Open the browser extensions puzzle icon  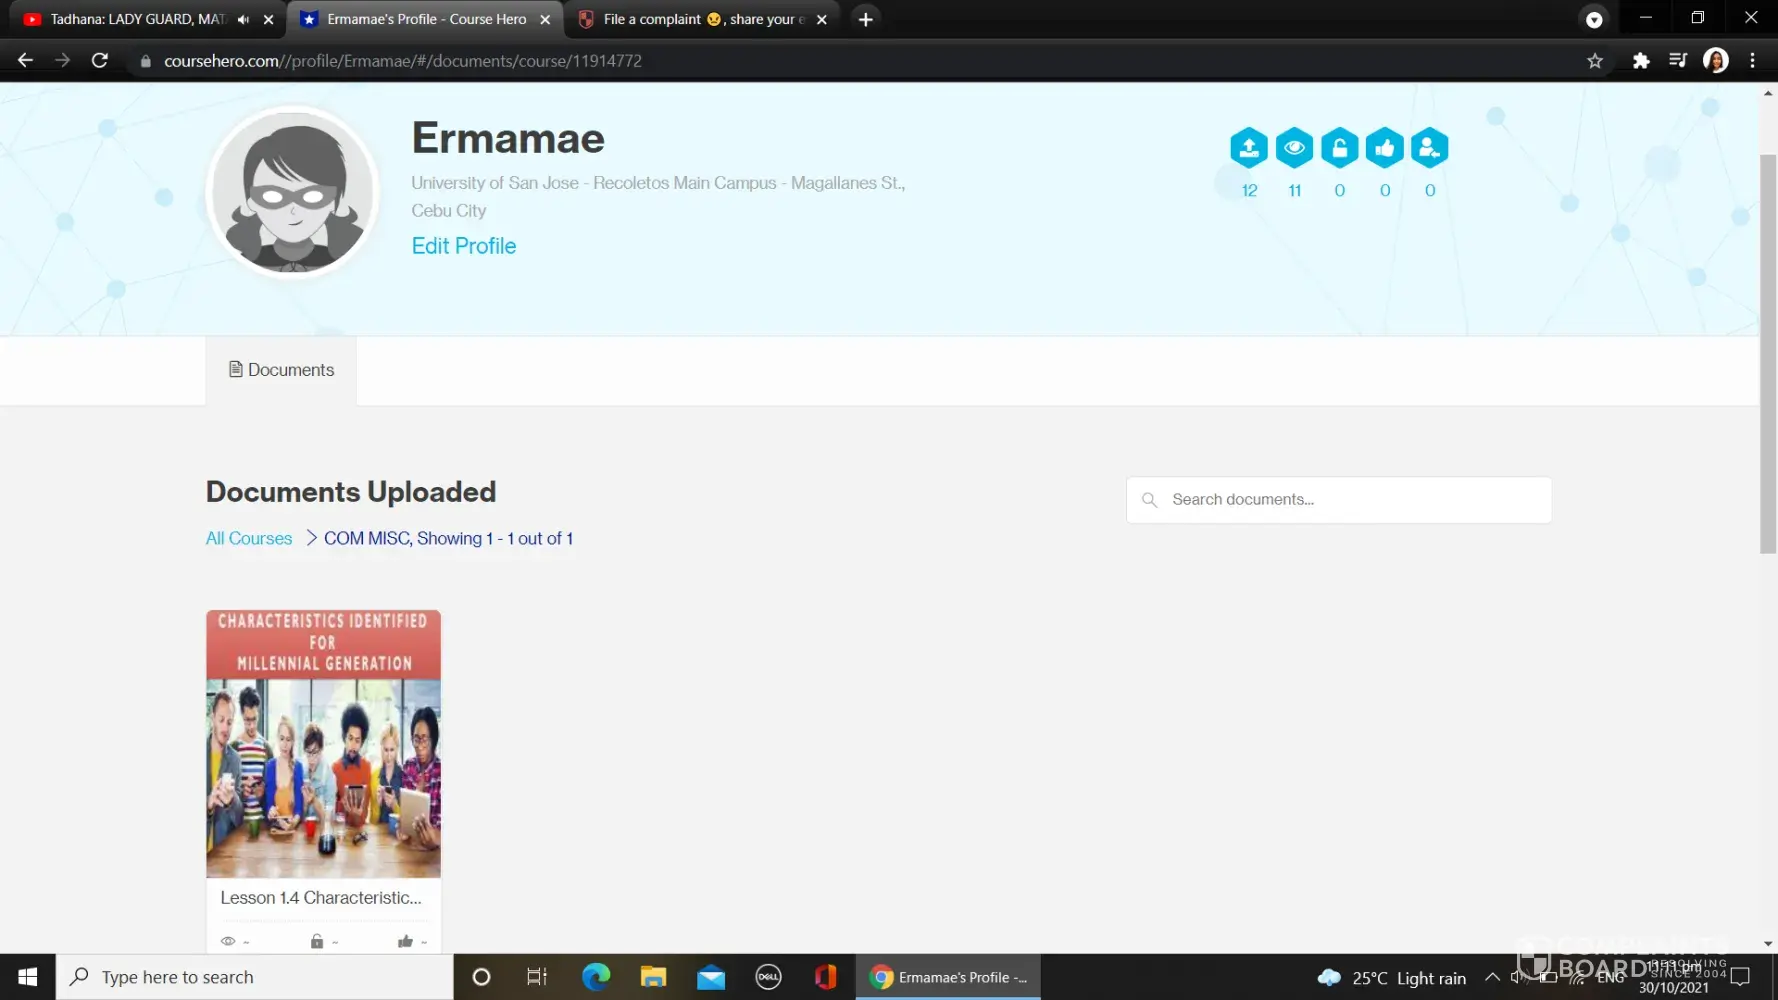(1640, 61)
